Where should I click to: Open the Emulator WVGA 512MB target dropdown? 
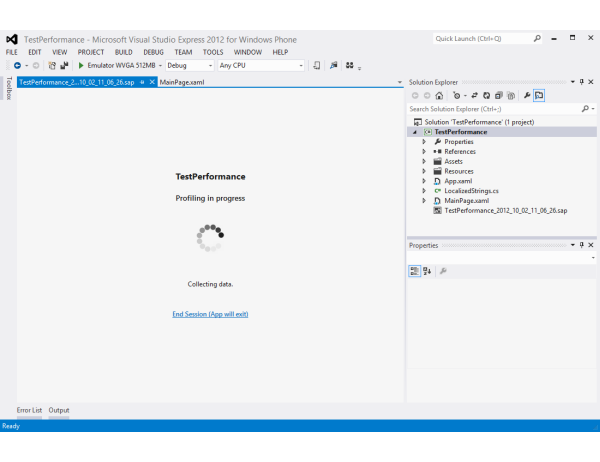click(160, 65)
